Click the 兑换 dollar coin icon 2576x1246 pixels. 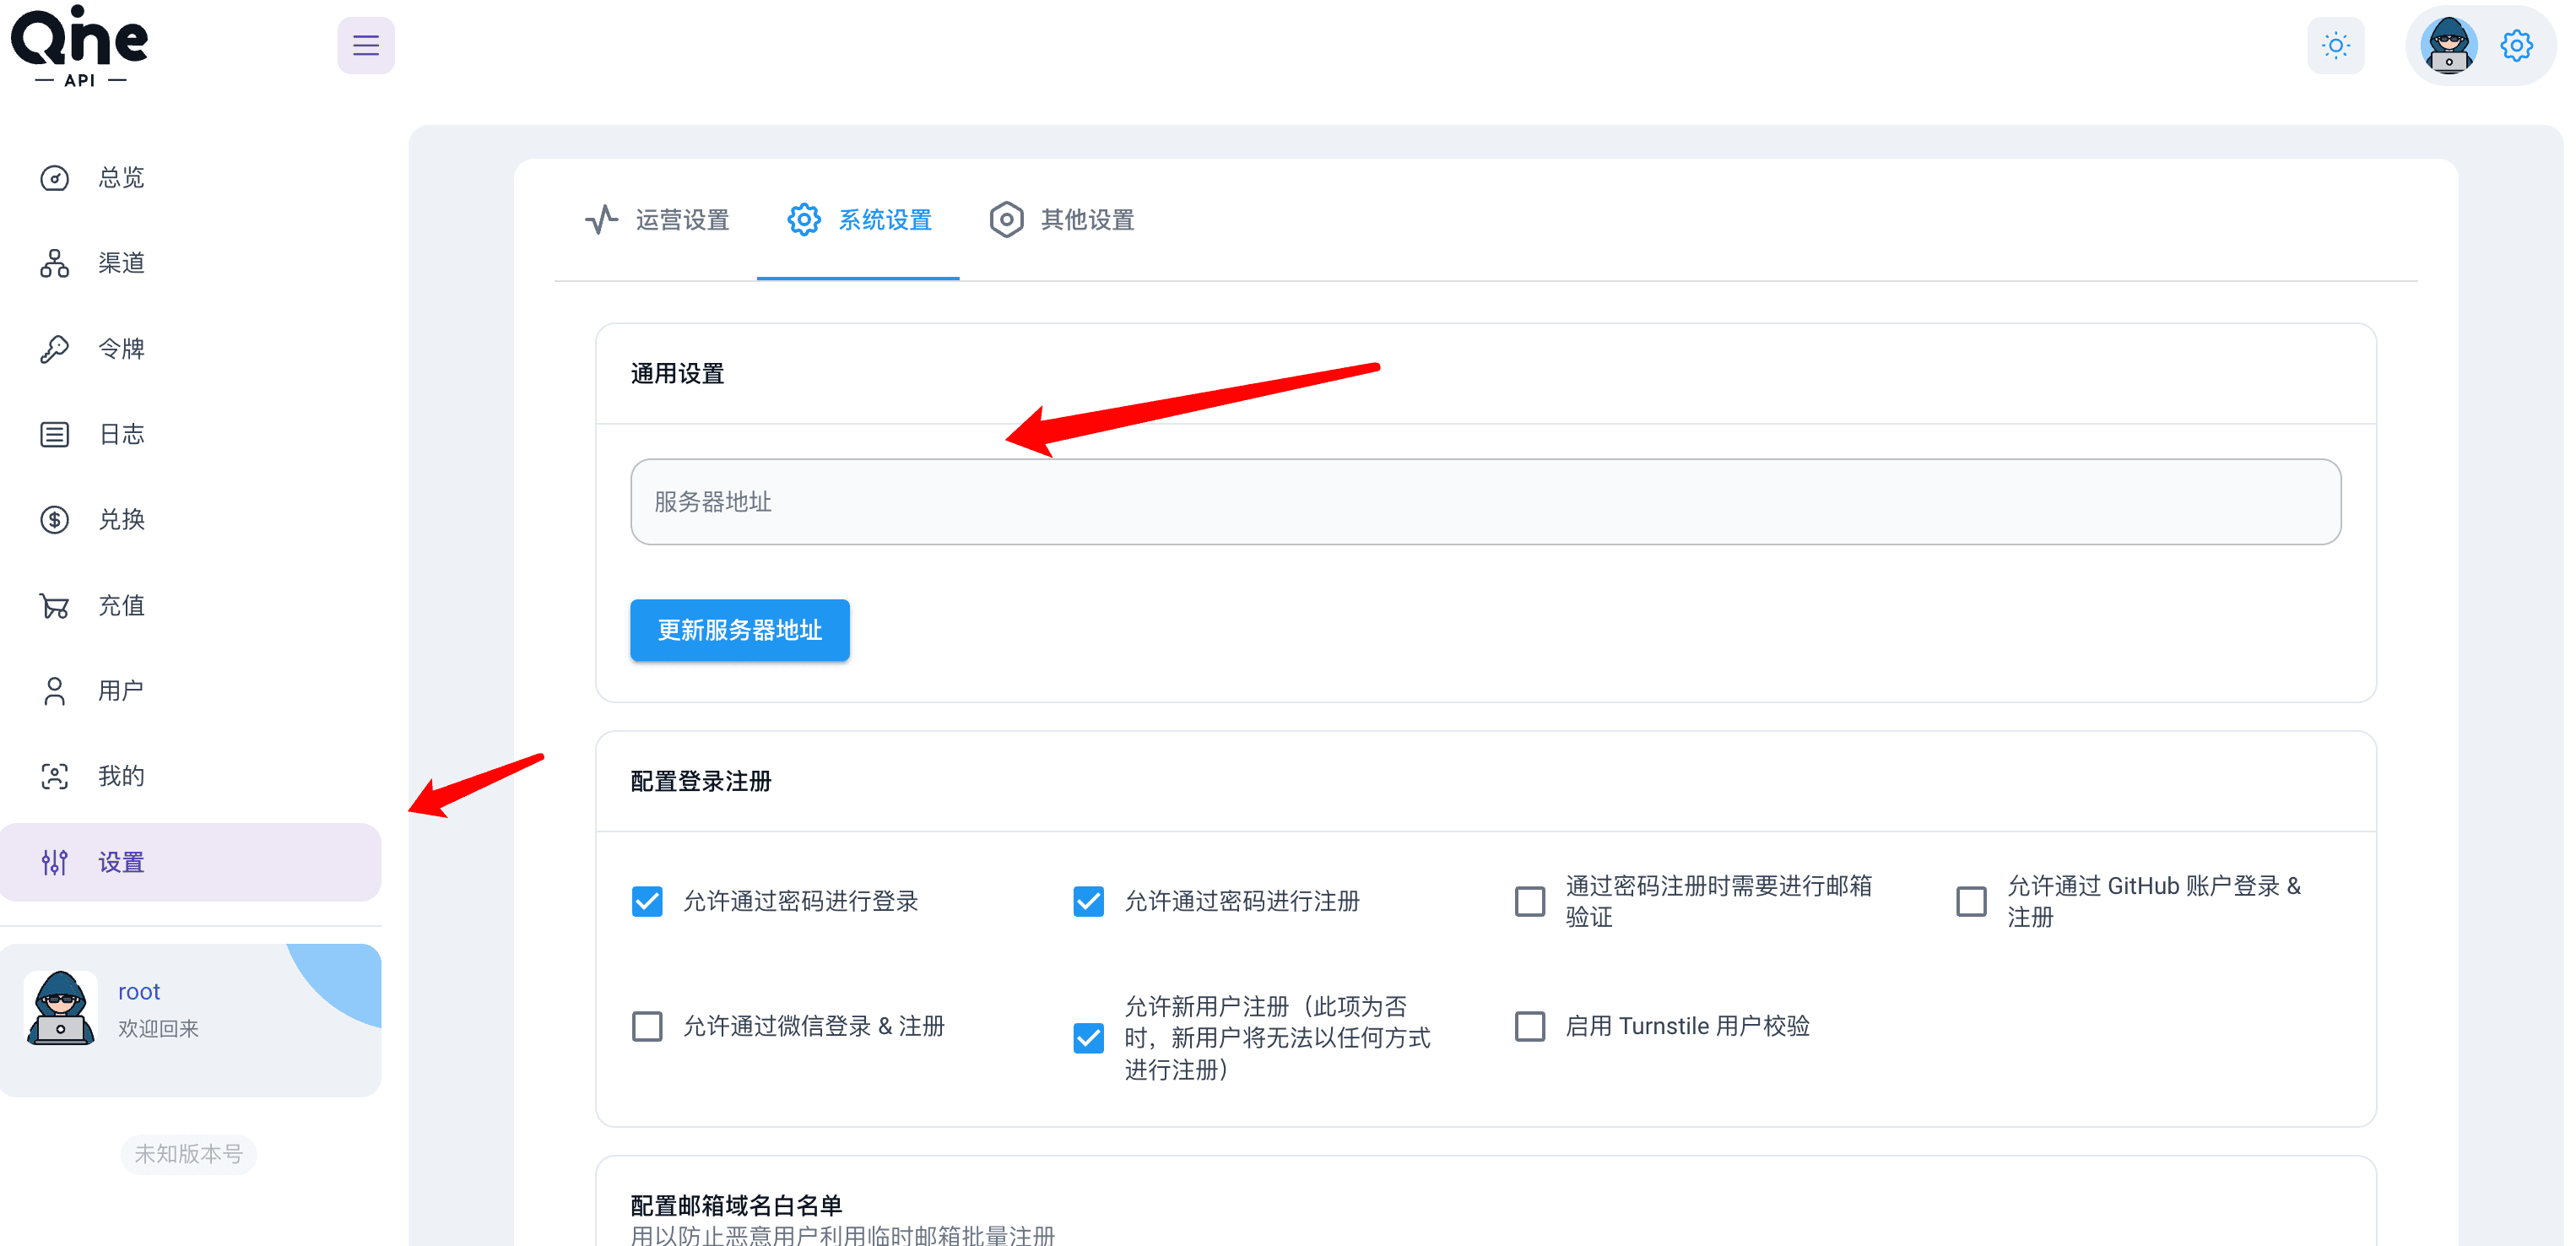tap(54, 520)
